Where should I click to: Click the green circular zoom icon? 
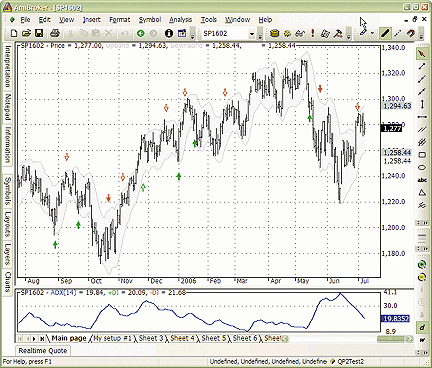tap(422, 265)
